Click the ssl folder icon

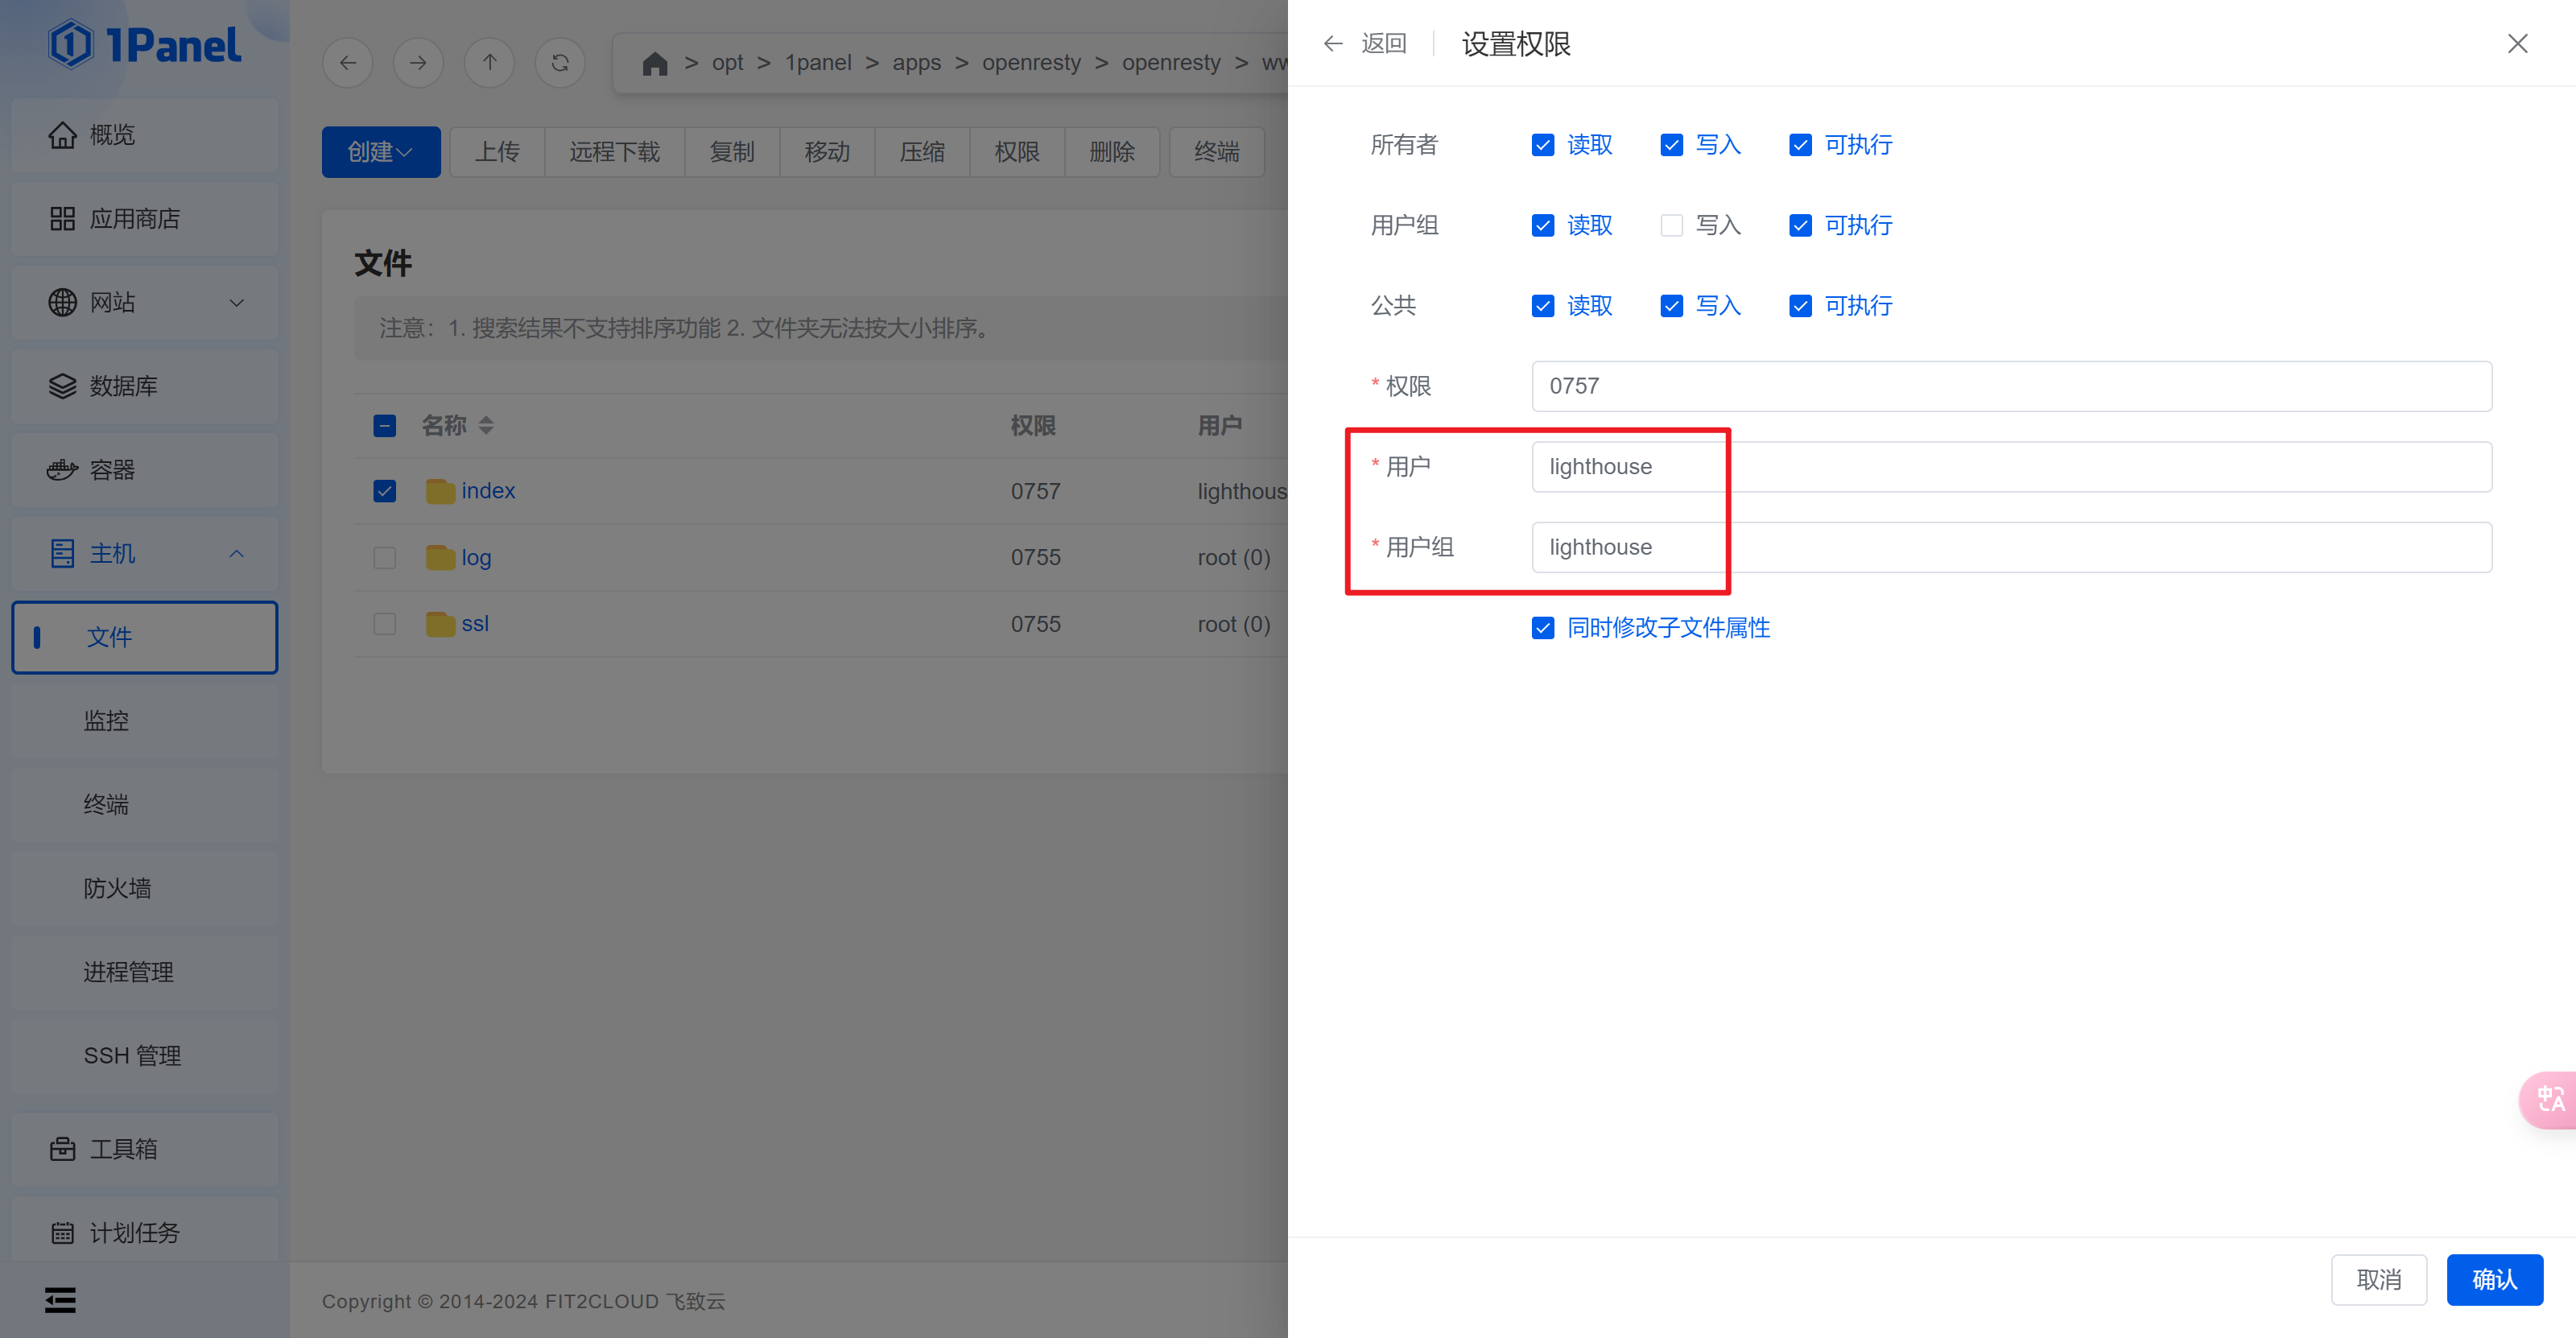pos(440,624)
